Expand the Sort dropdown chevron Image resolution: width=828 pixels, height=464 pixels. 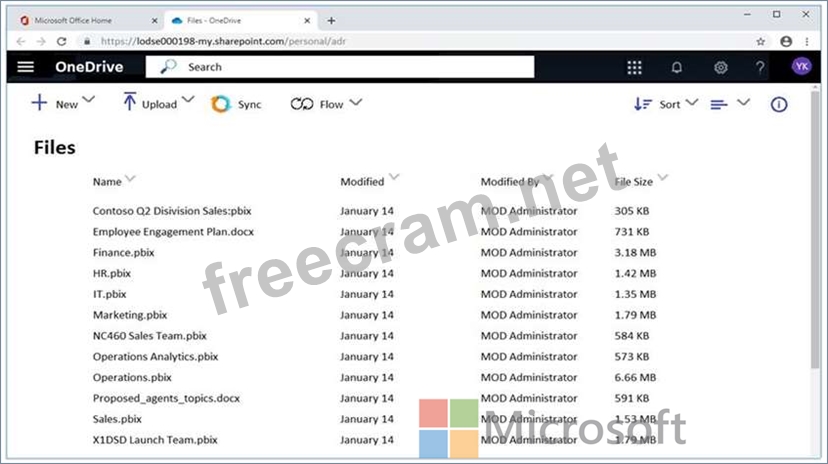pos(692,102)
